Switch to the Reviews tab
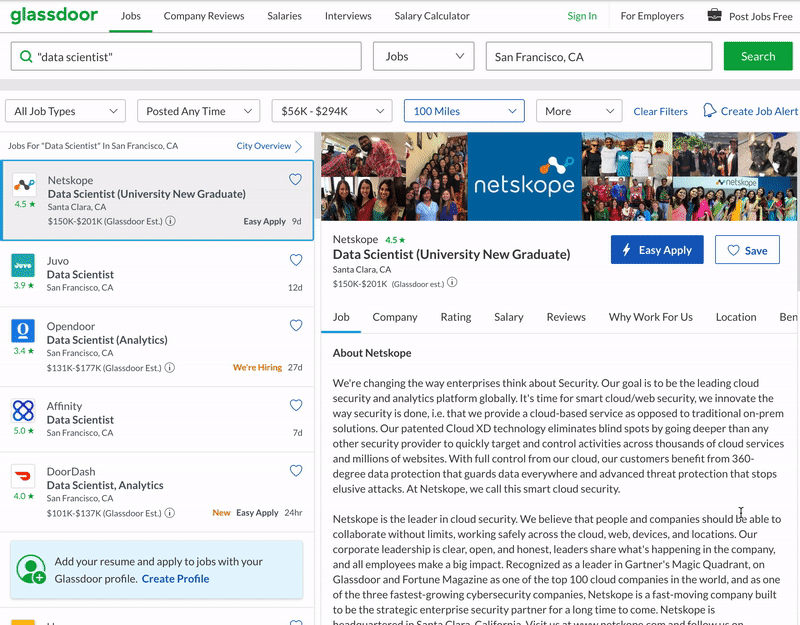 (566, 317)
